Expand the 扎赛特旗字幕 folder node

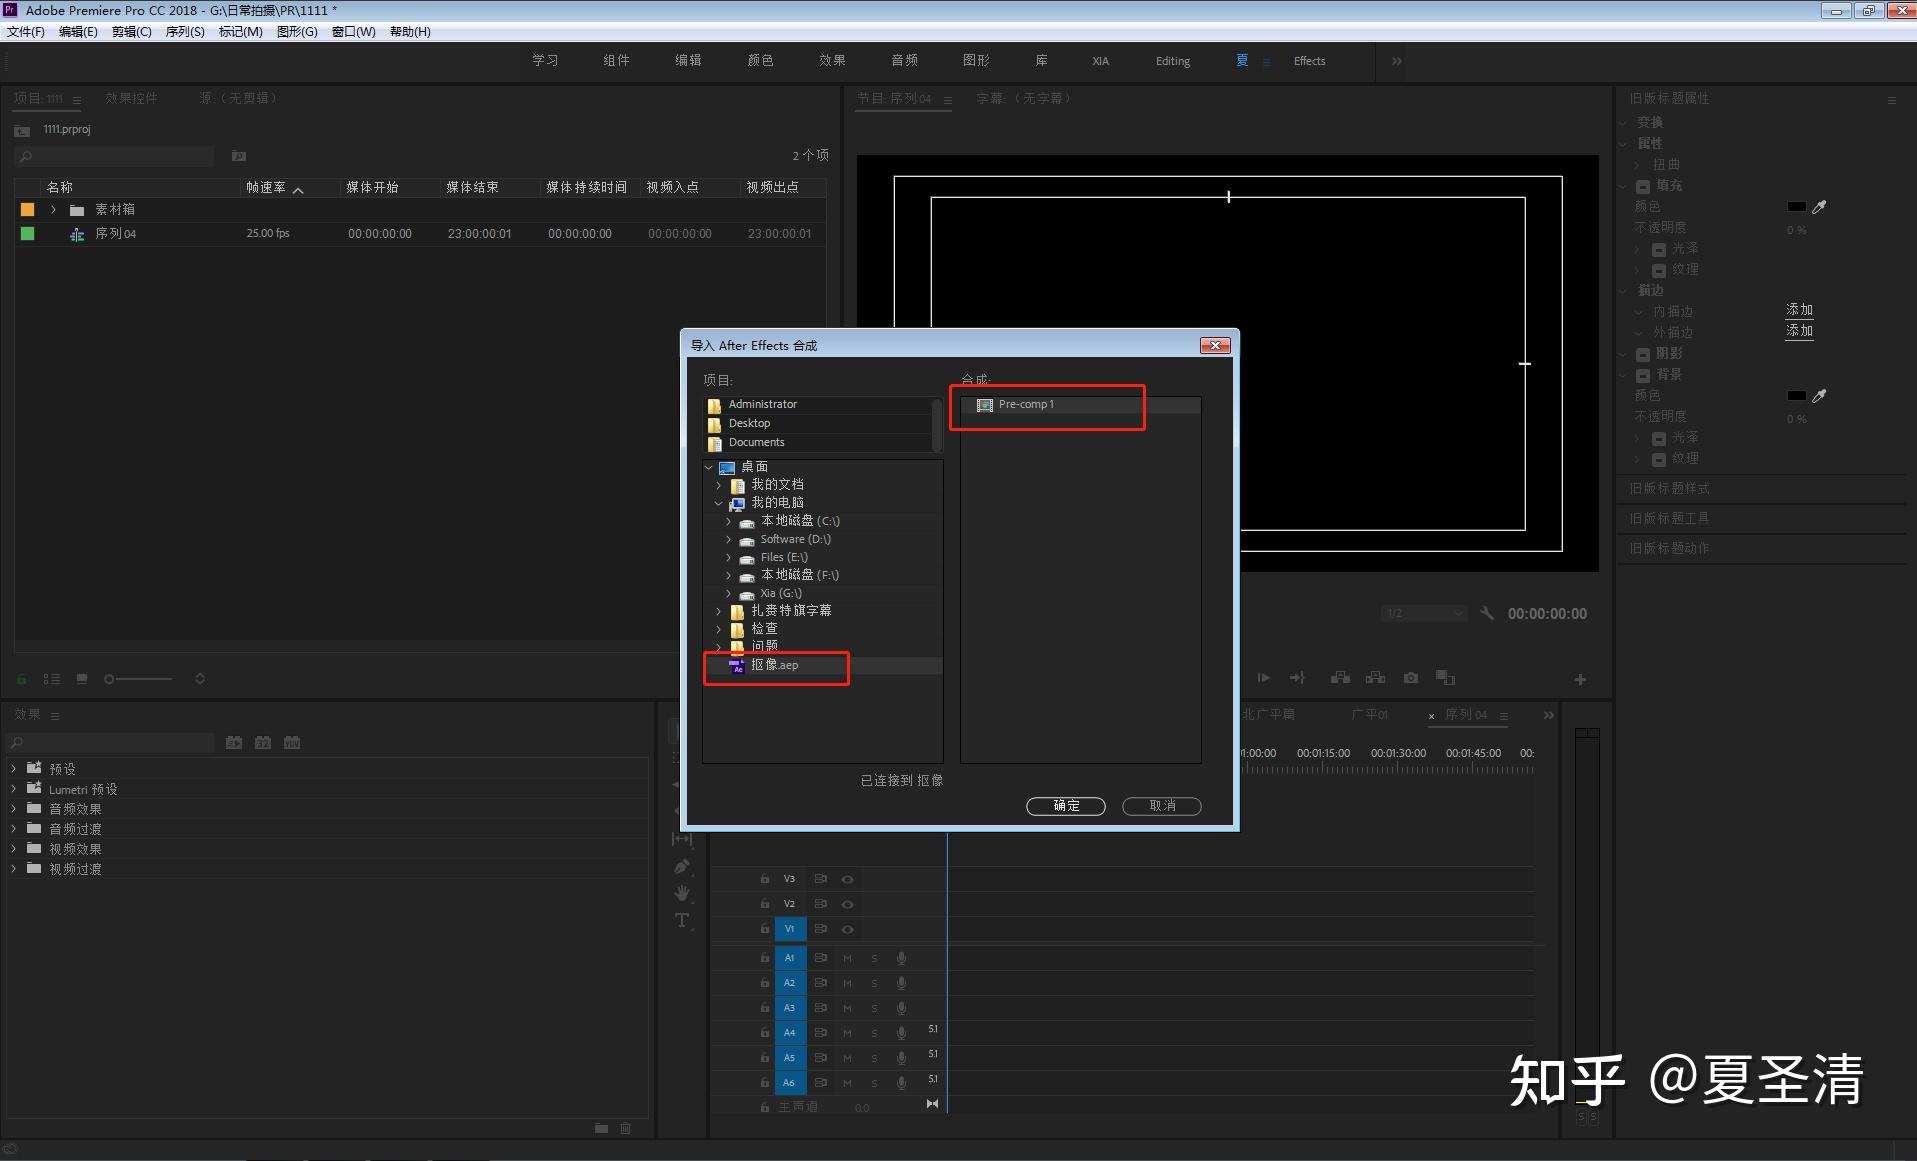(718, 611)
